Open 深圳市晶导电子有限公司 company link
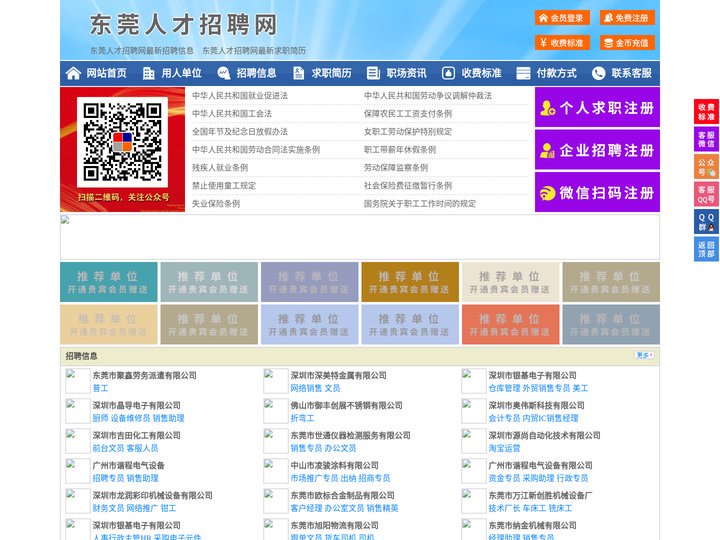 click(x=137, y=405)
